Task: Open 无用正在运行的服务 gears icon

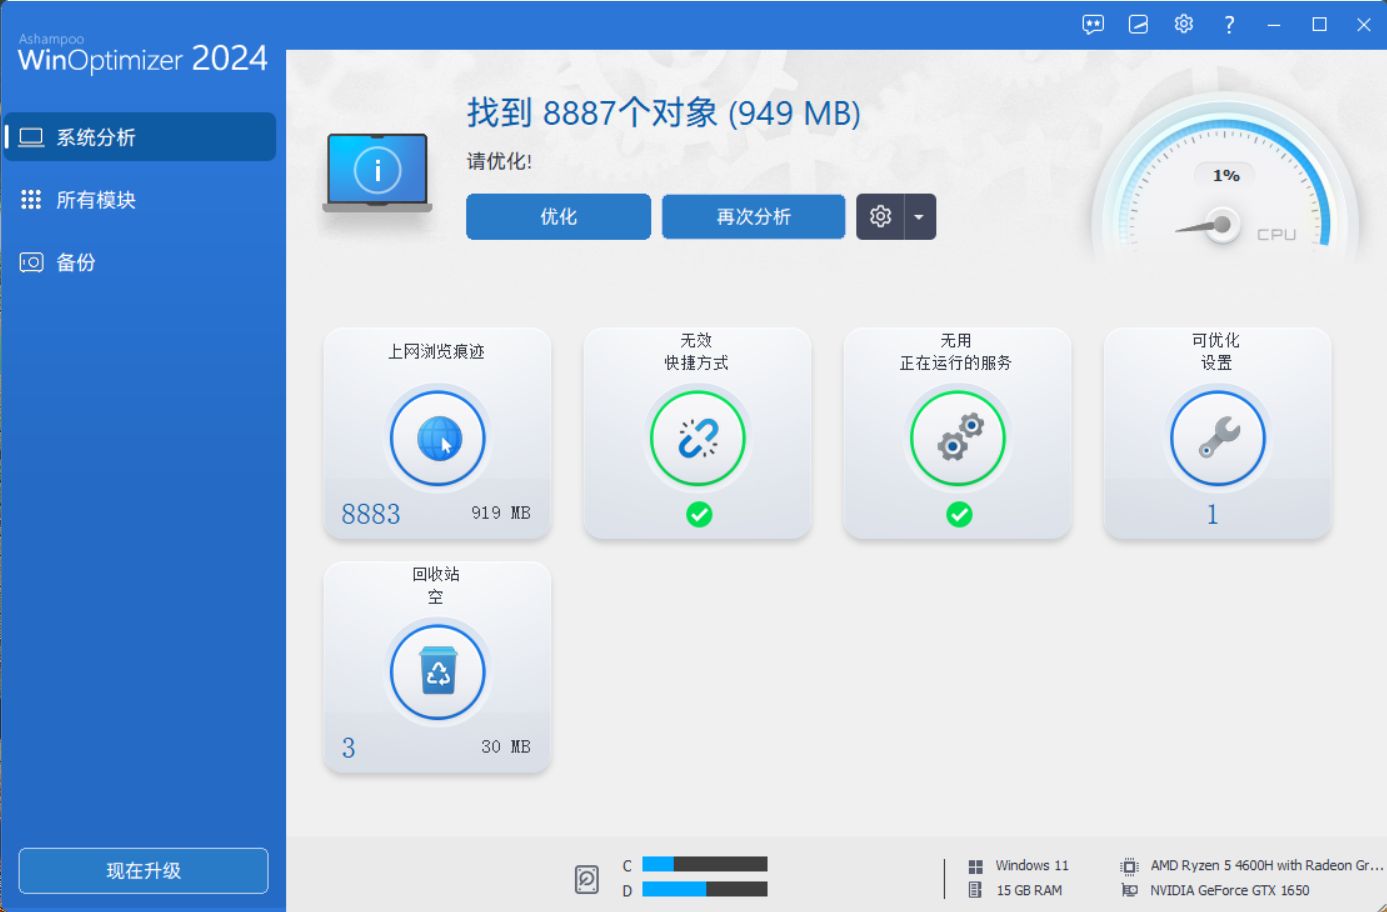Action: click(x=958, y=438)
